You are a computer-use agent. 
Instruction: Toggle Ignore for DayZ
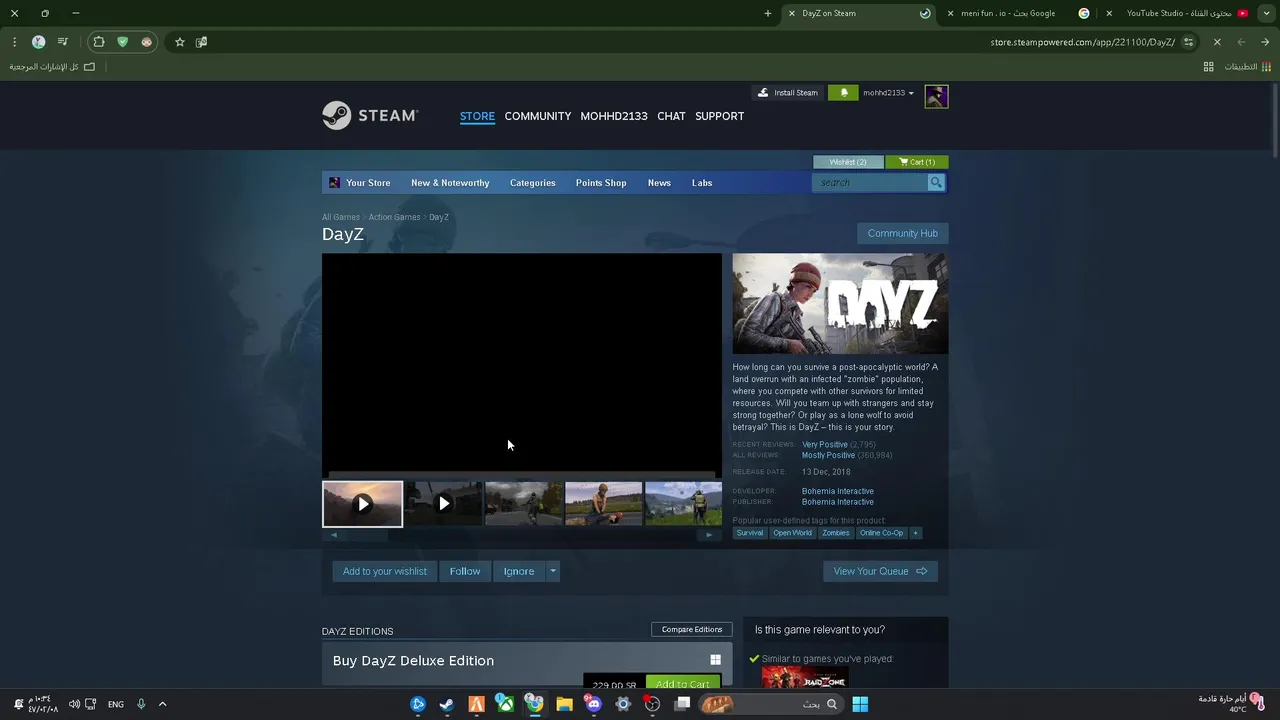coord(519,571)
